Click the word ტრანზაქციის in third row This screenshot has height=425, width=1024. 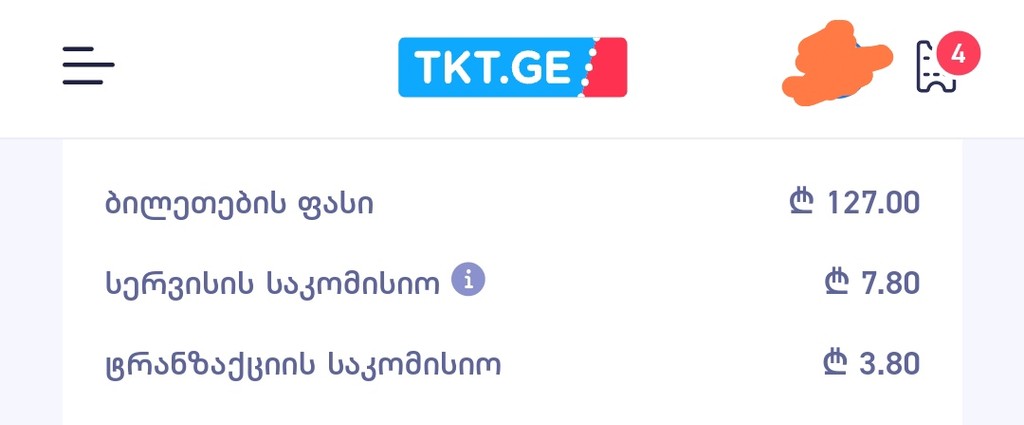(209, 364)
